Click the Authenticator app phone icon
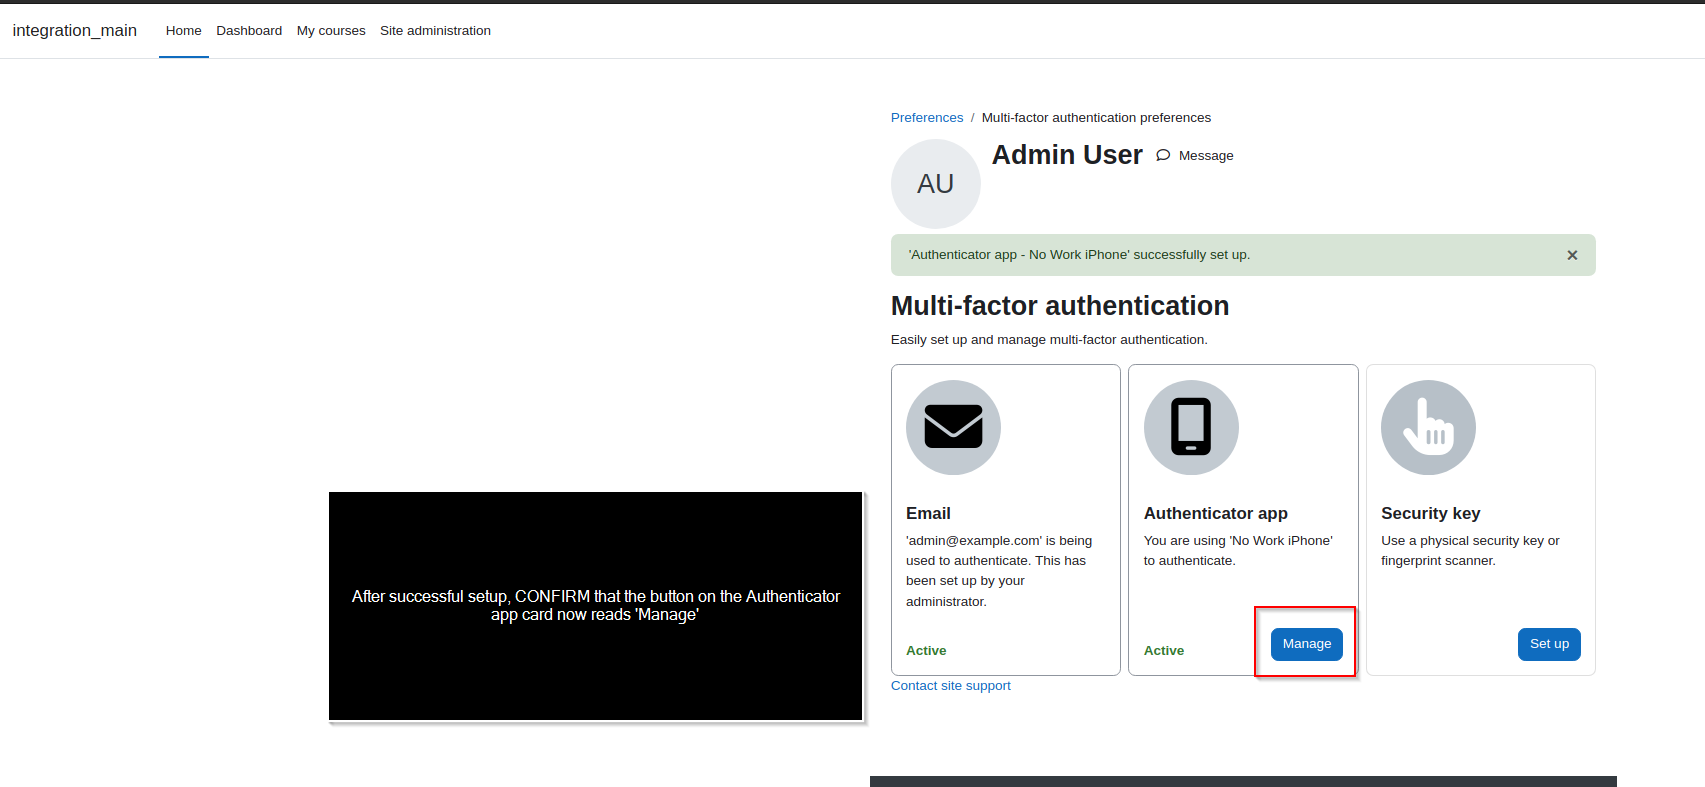1705x787 pixels. pyautogui.click(x=1191, y=427)
